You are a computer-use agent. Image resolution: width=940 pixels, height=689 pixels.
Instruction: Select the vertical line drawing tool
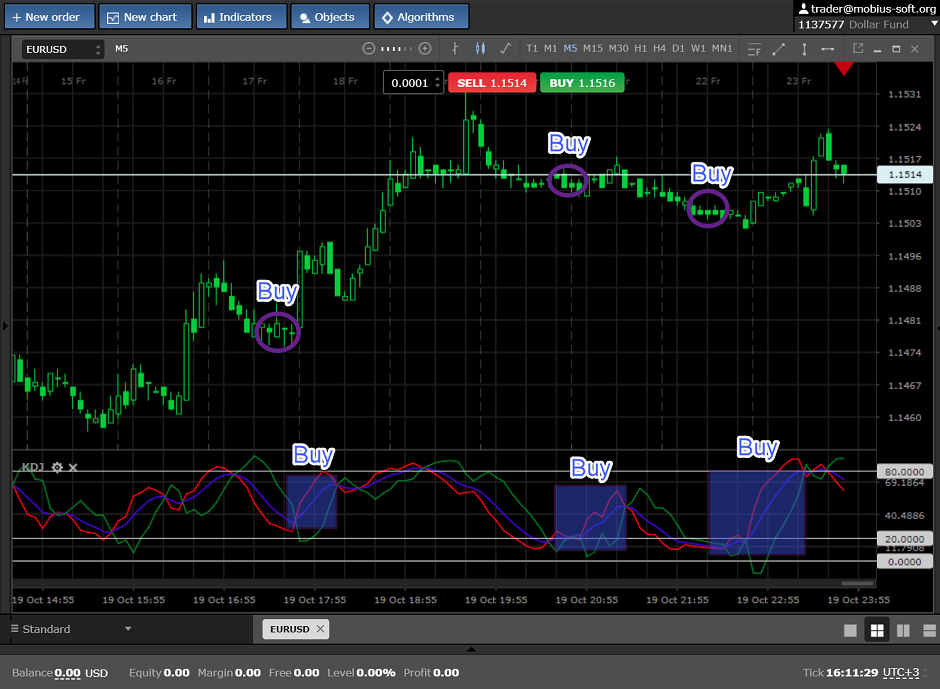point(804,49)
